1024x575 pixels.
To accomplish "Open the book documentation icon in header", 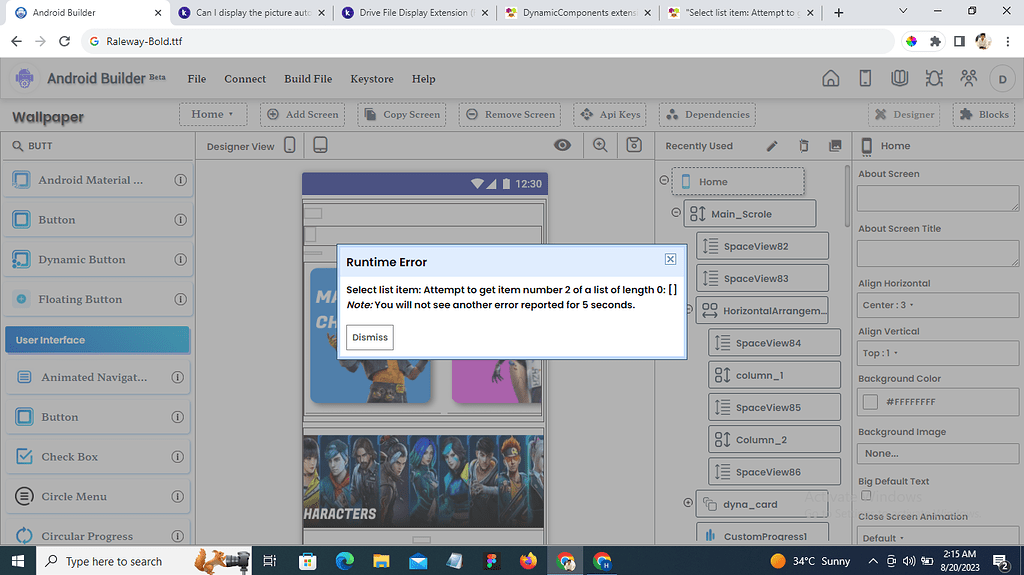I will 899,78.
